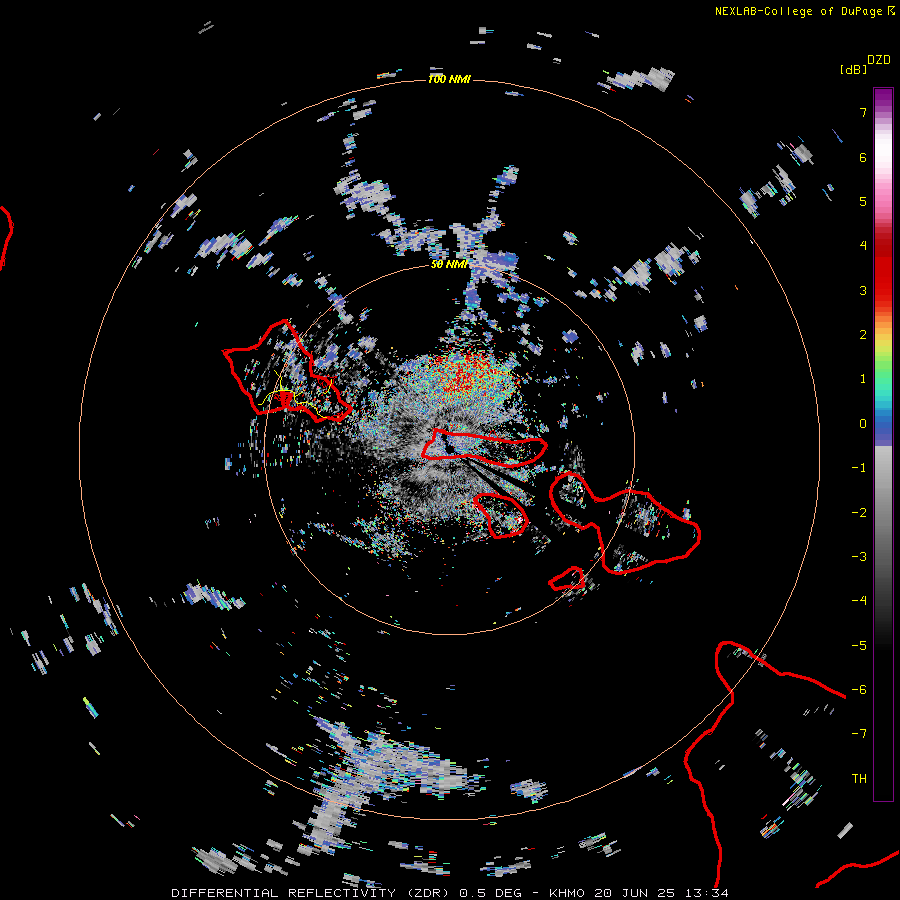Click the purple top of the color scale
Screen dimensions: 900x900
click(883, 98)
